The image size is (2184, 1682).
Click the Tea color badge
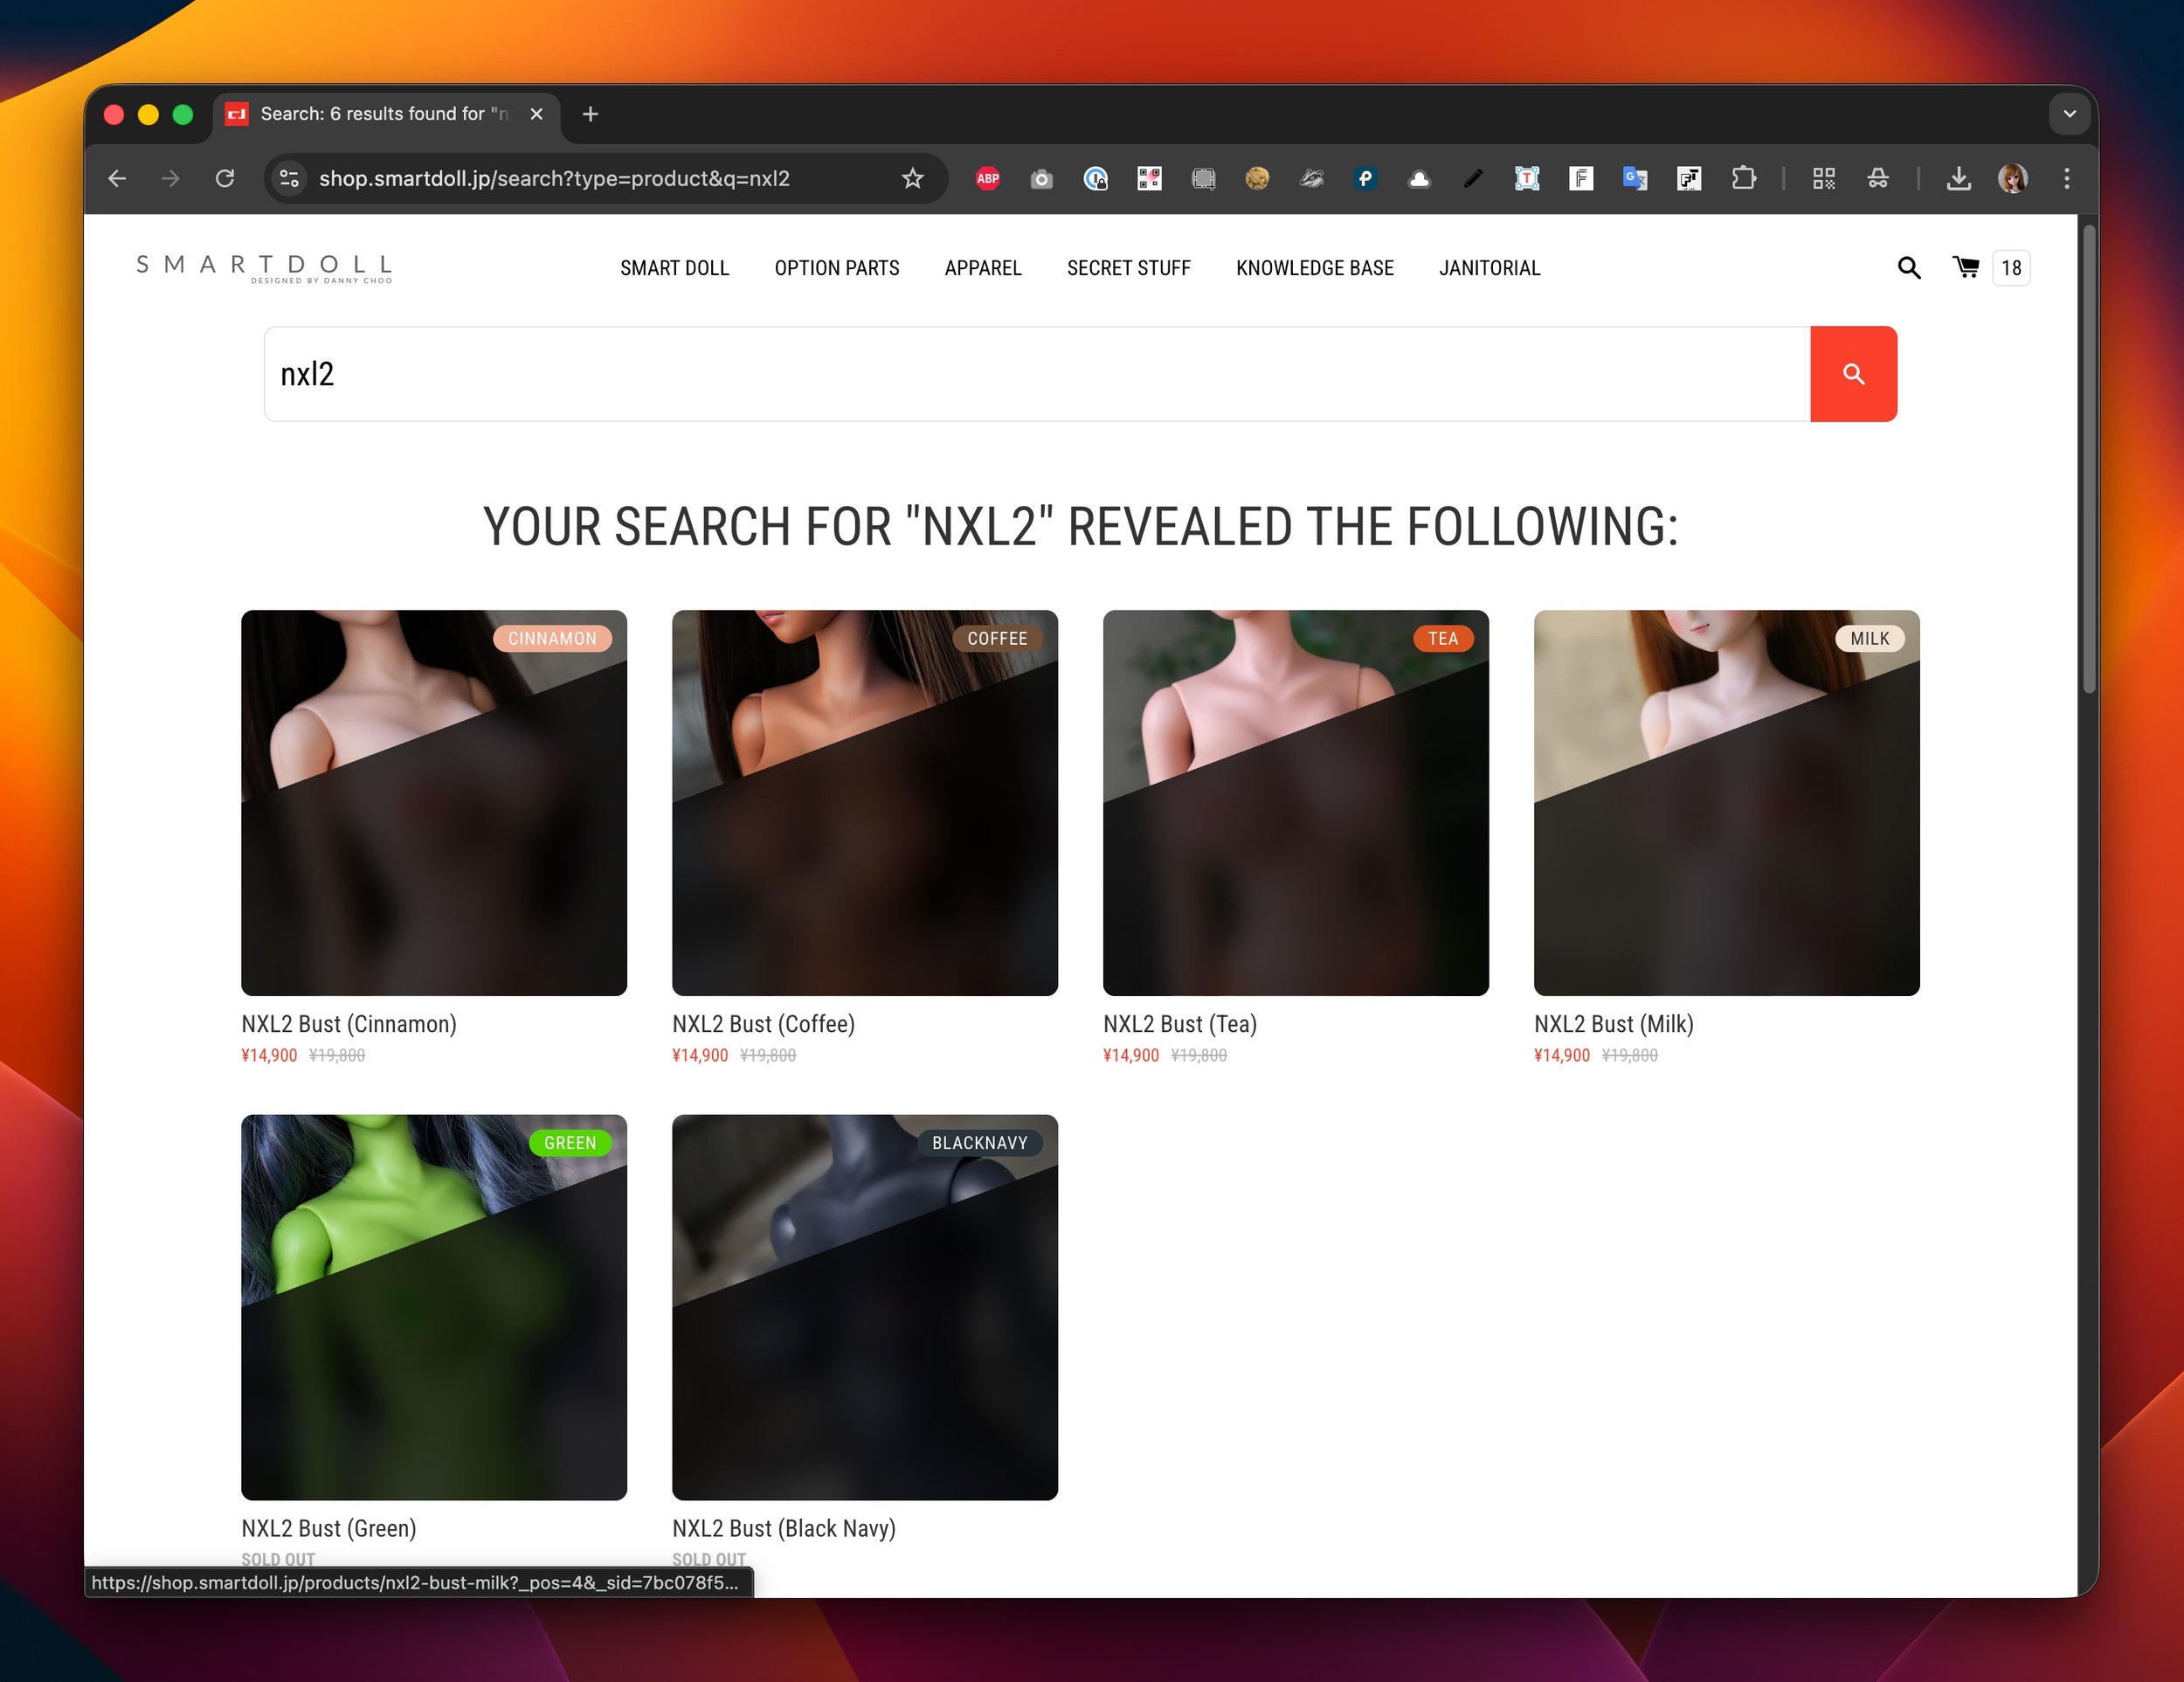pyautogui.click(x=1442, y=638)
